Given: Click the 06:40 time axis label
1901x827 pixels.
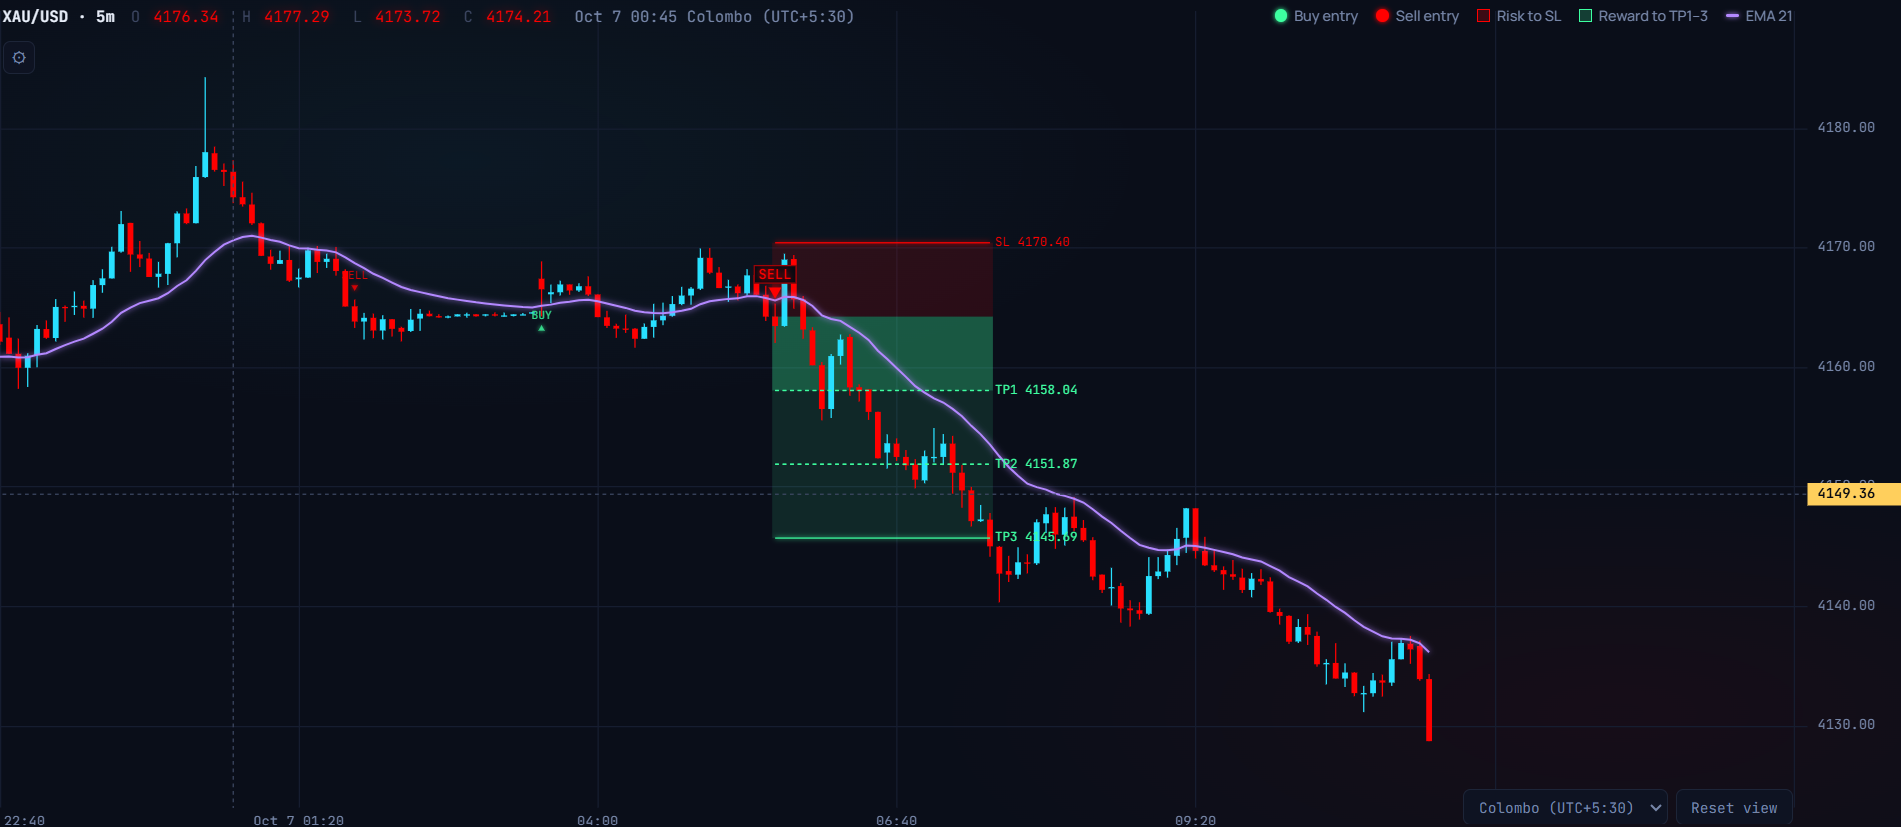Looking at the screenshot, I should point(896,820).
